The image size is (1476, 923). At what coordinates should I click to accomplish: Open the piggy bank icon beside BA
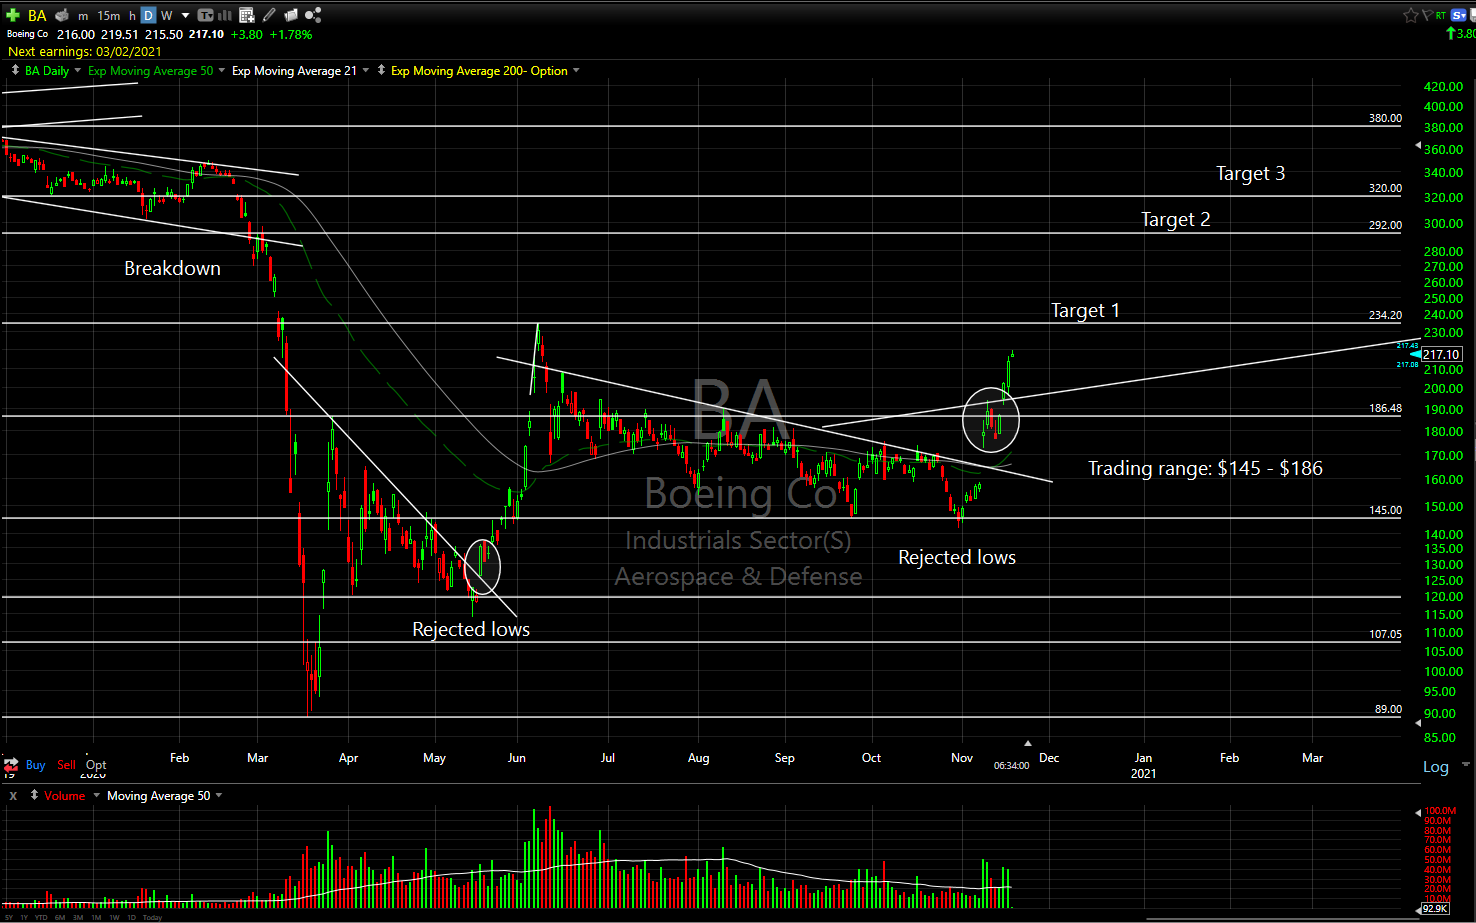pos(62,15)
